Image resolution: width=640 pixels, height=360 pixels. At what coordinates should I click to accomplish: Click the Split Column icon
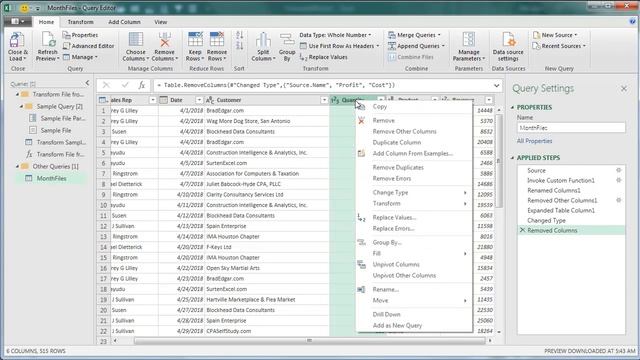263,40
